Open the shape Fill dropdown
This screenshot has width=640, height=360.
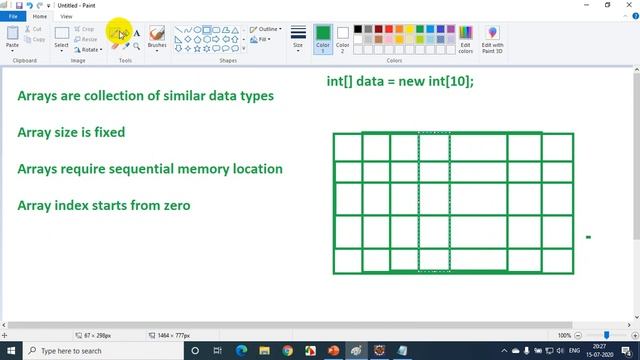point(260,39)
